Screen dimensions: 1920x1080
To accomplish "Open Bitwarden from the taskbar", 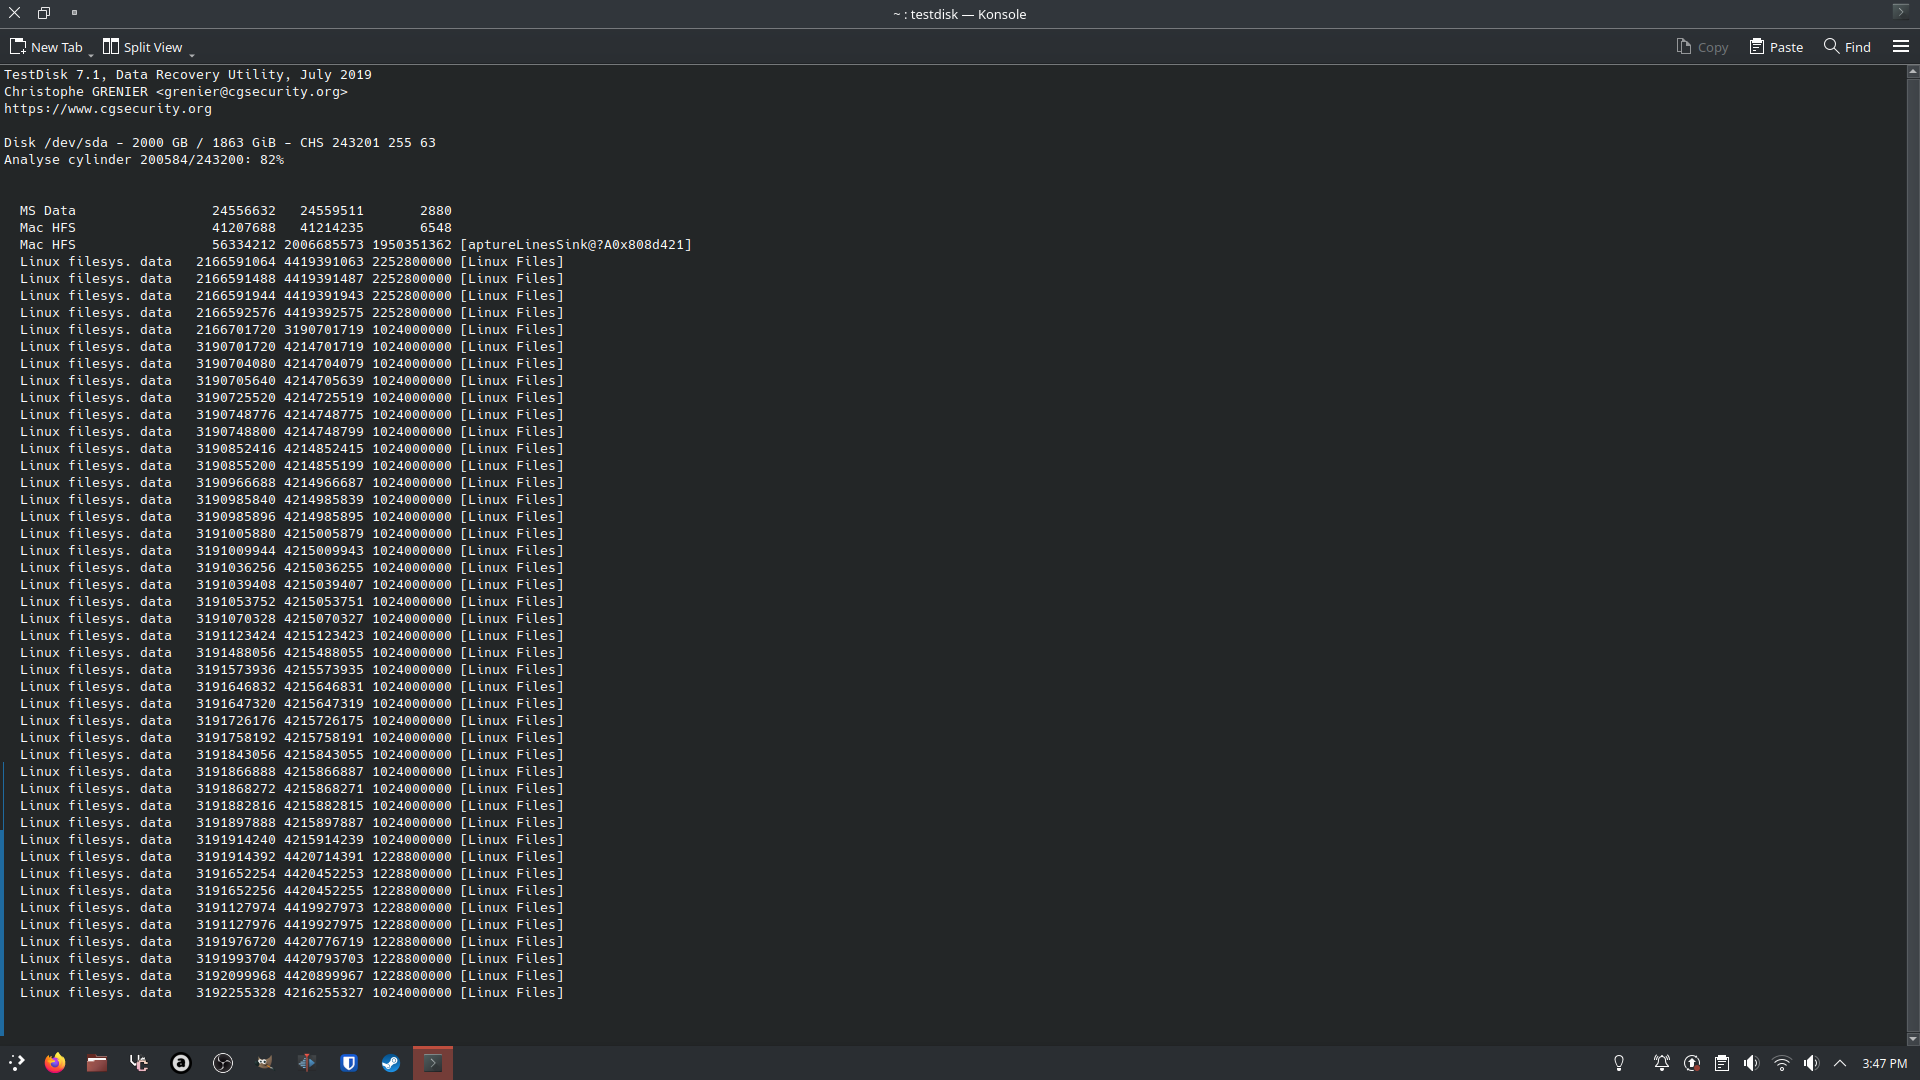I will (x=349, y=1063).
